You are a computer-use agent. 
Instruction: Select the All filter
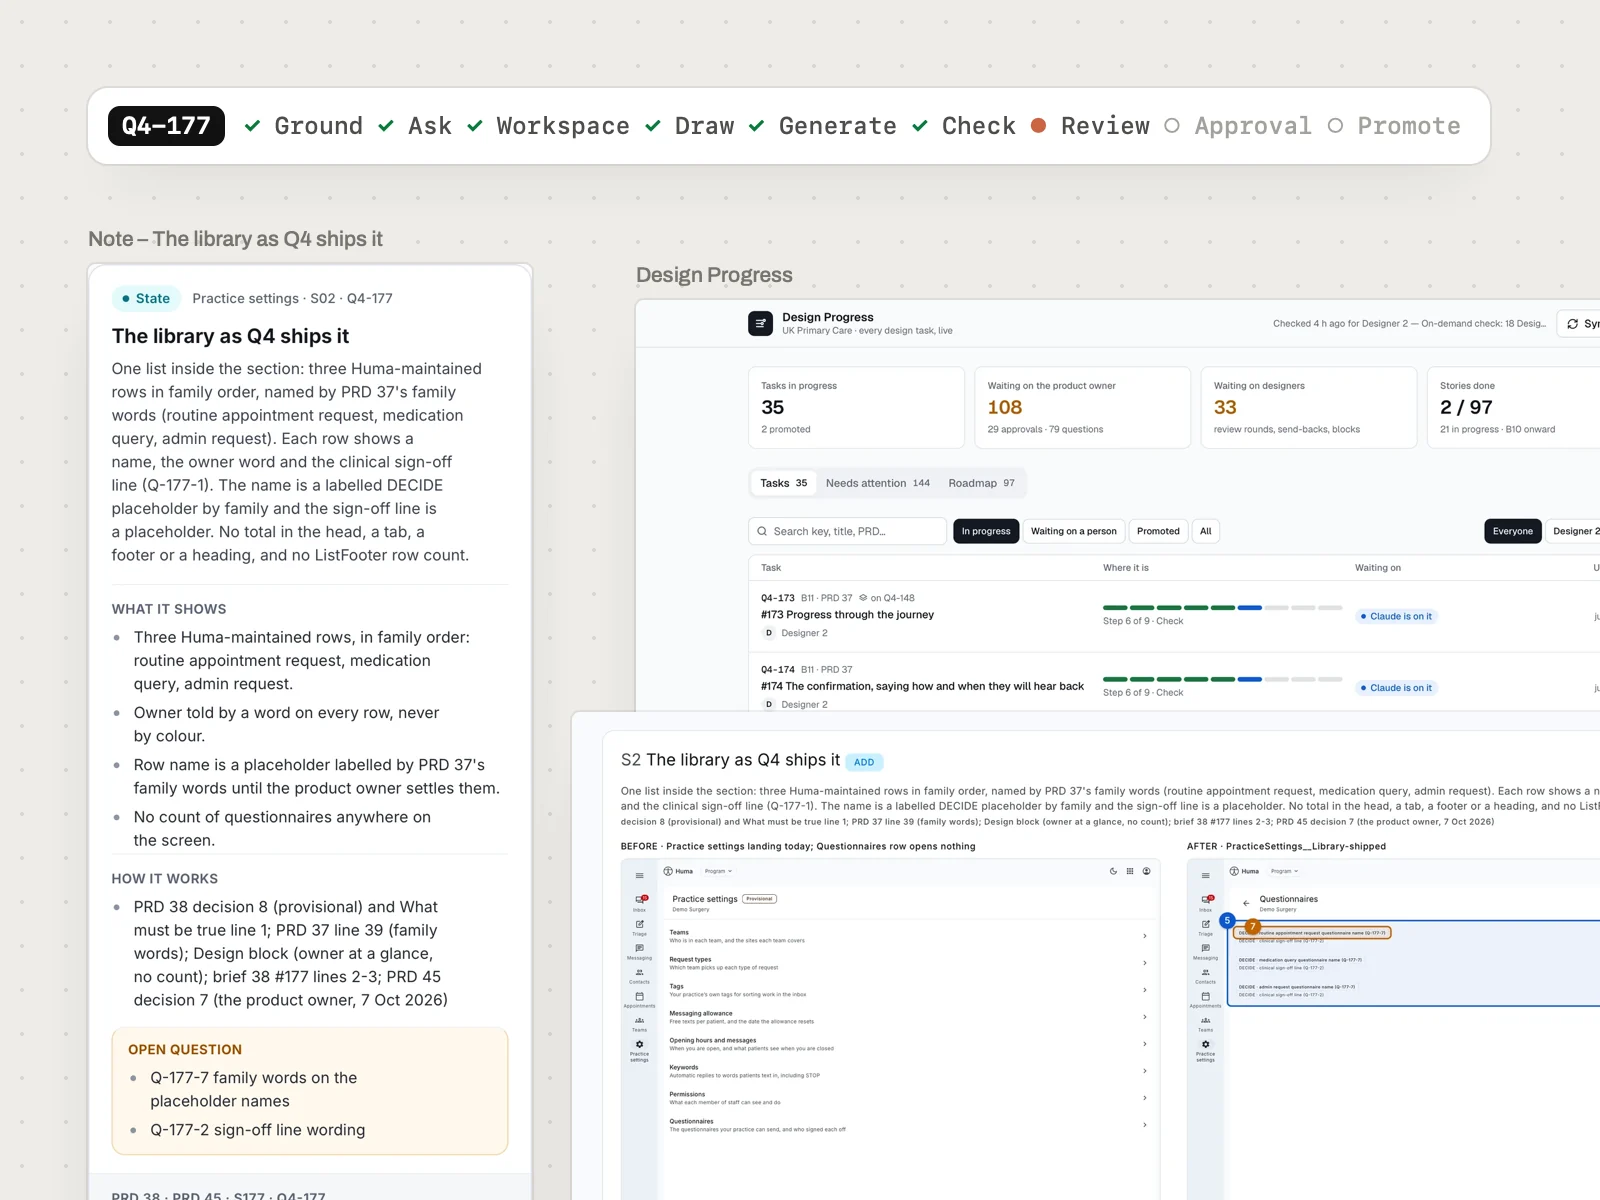(1206, 531)
